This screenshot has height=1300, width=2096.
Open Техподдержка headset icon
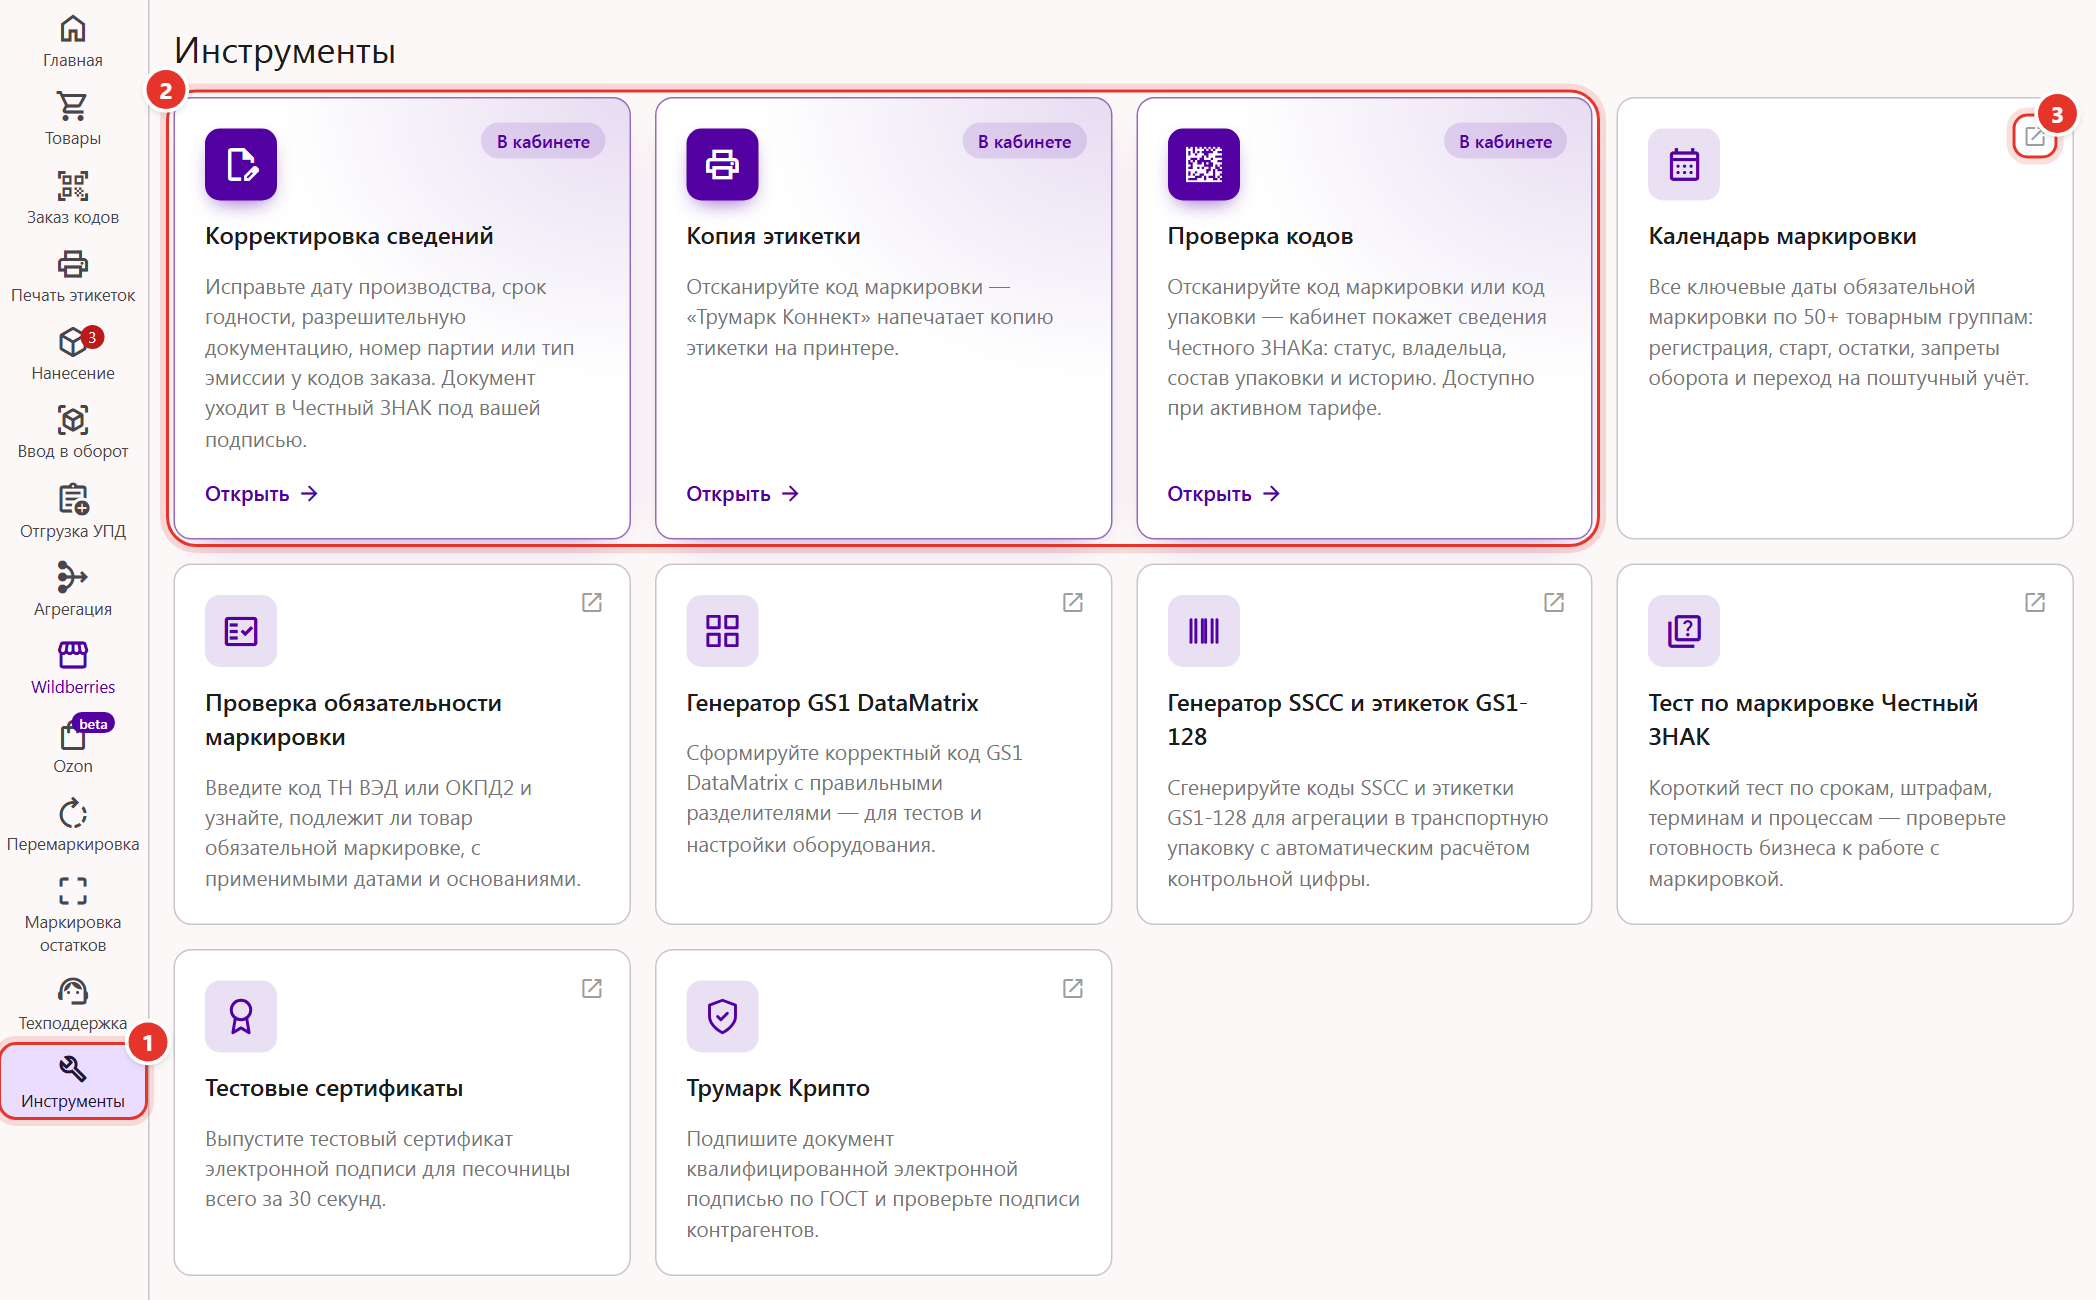[x=73, y=991]
